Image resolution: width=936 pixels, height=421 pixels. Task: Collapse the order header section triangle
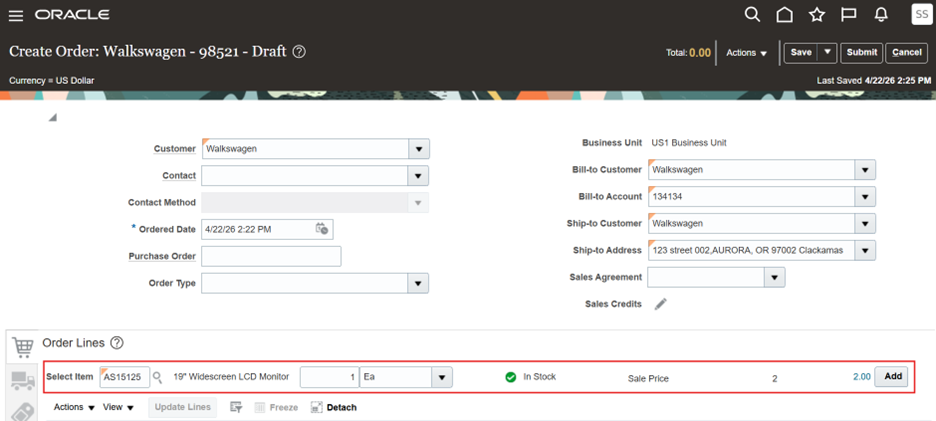click(53, 118)
